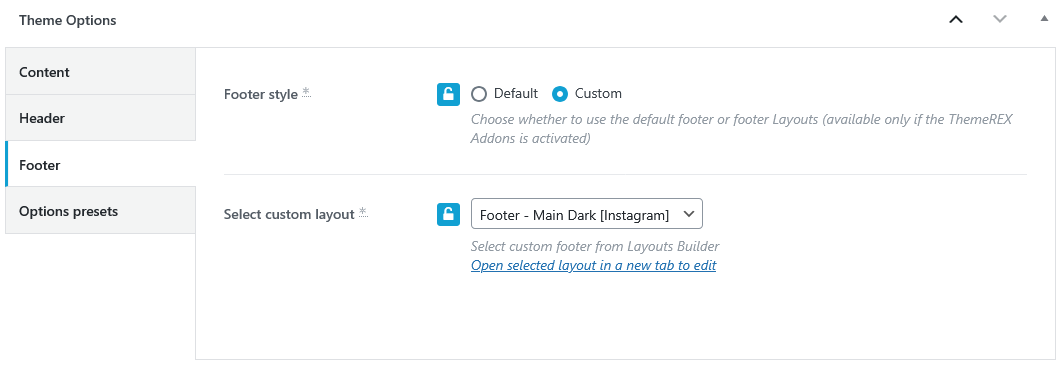The image size is (1064, 370).
Task: Select the Footer tab
Action: pos(100,164)
